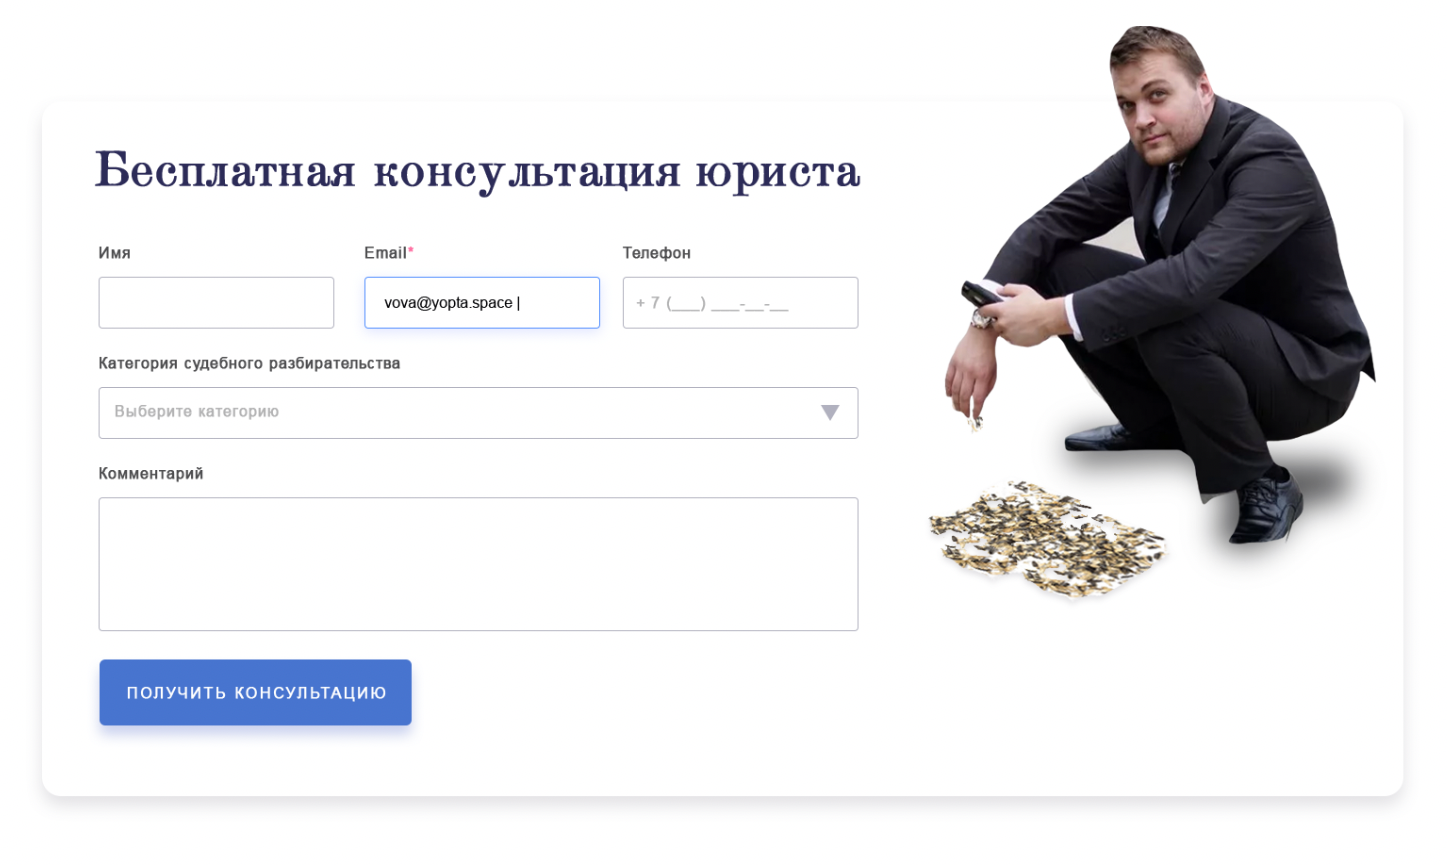This screenshot has height=865, width=1447.
Task: Click the pile of sunflower seeds image
Action: (1048, 539)
